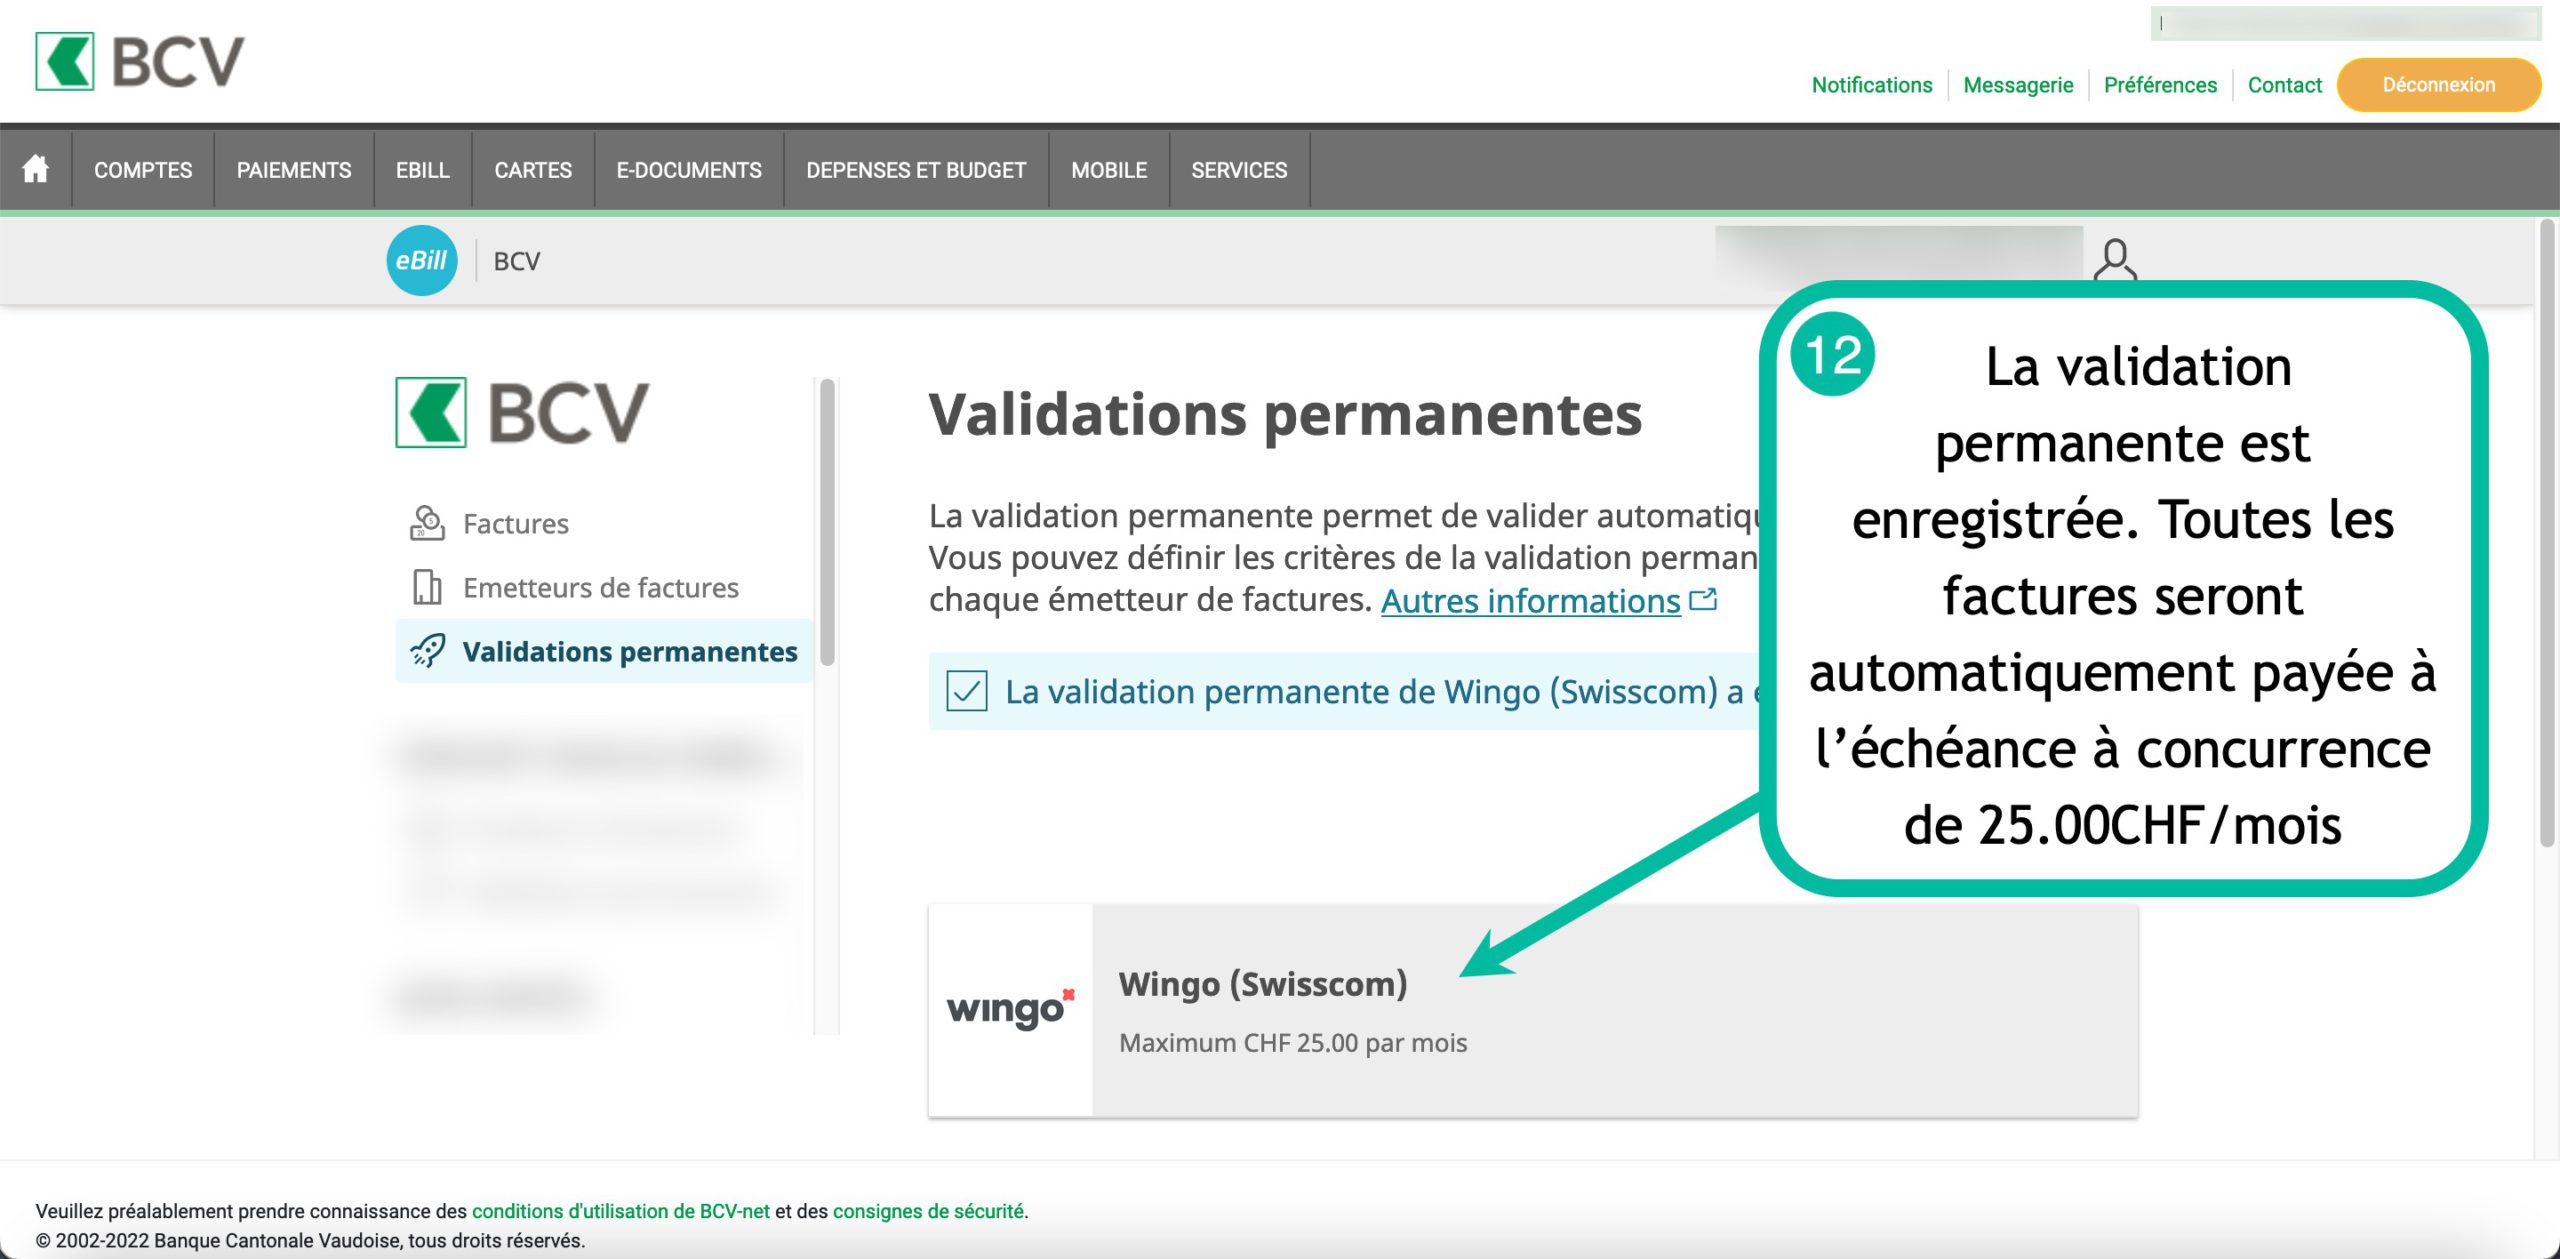Click the confirmation checkmark box

point(967,691)
